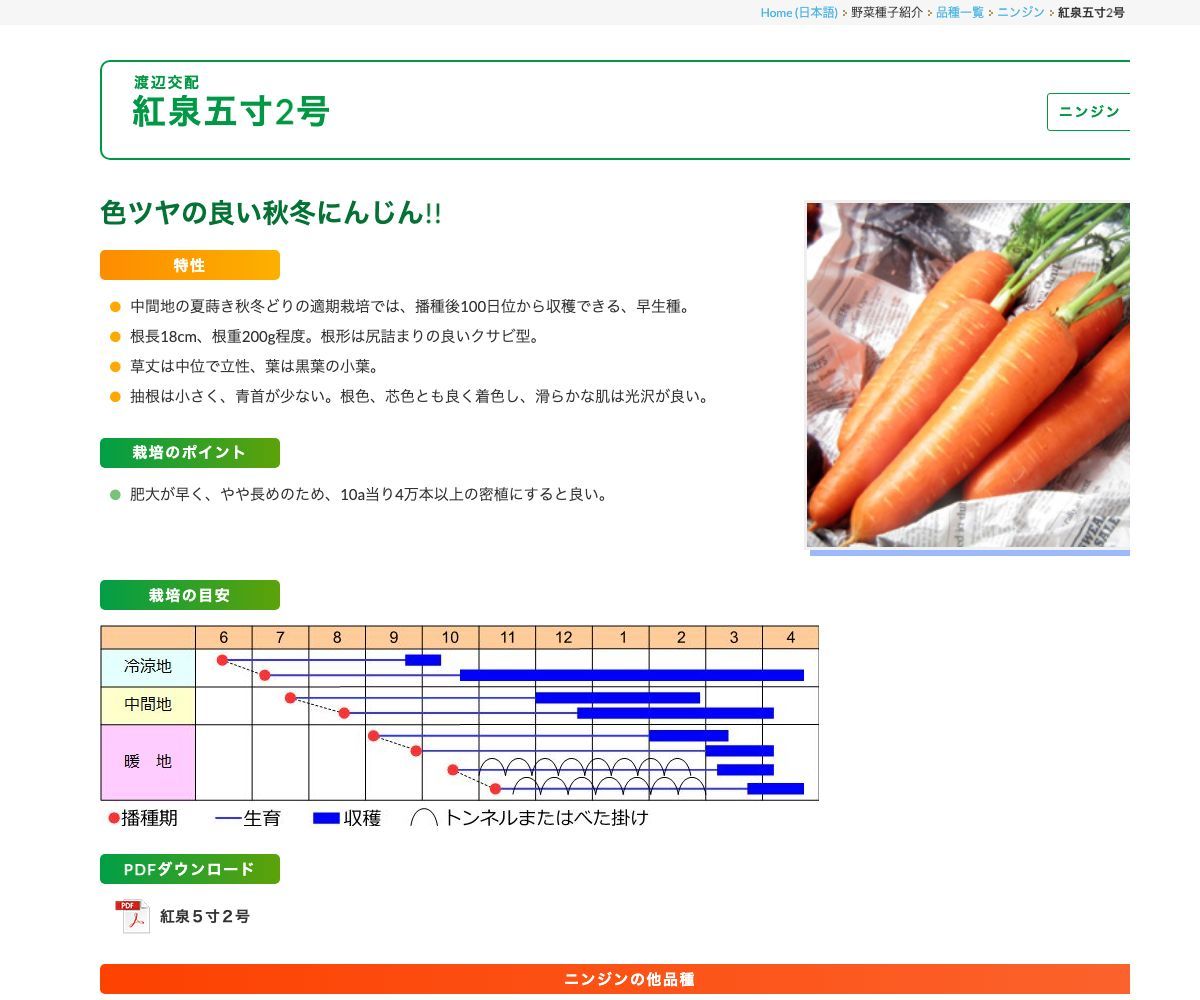Open the 品種一覧 breadcrumb link

tap(959, 13)
